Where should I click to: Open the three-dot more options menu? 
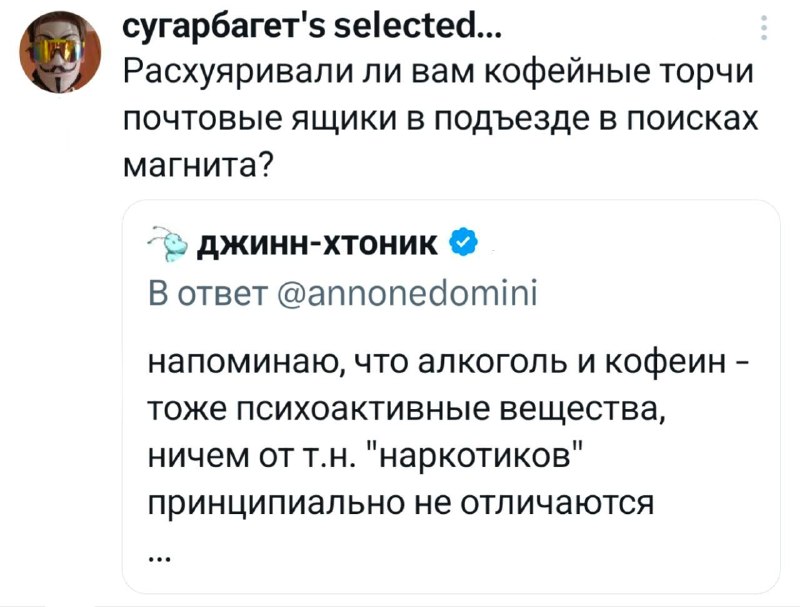(x=764, y=28)
